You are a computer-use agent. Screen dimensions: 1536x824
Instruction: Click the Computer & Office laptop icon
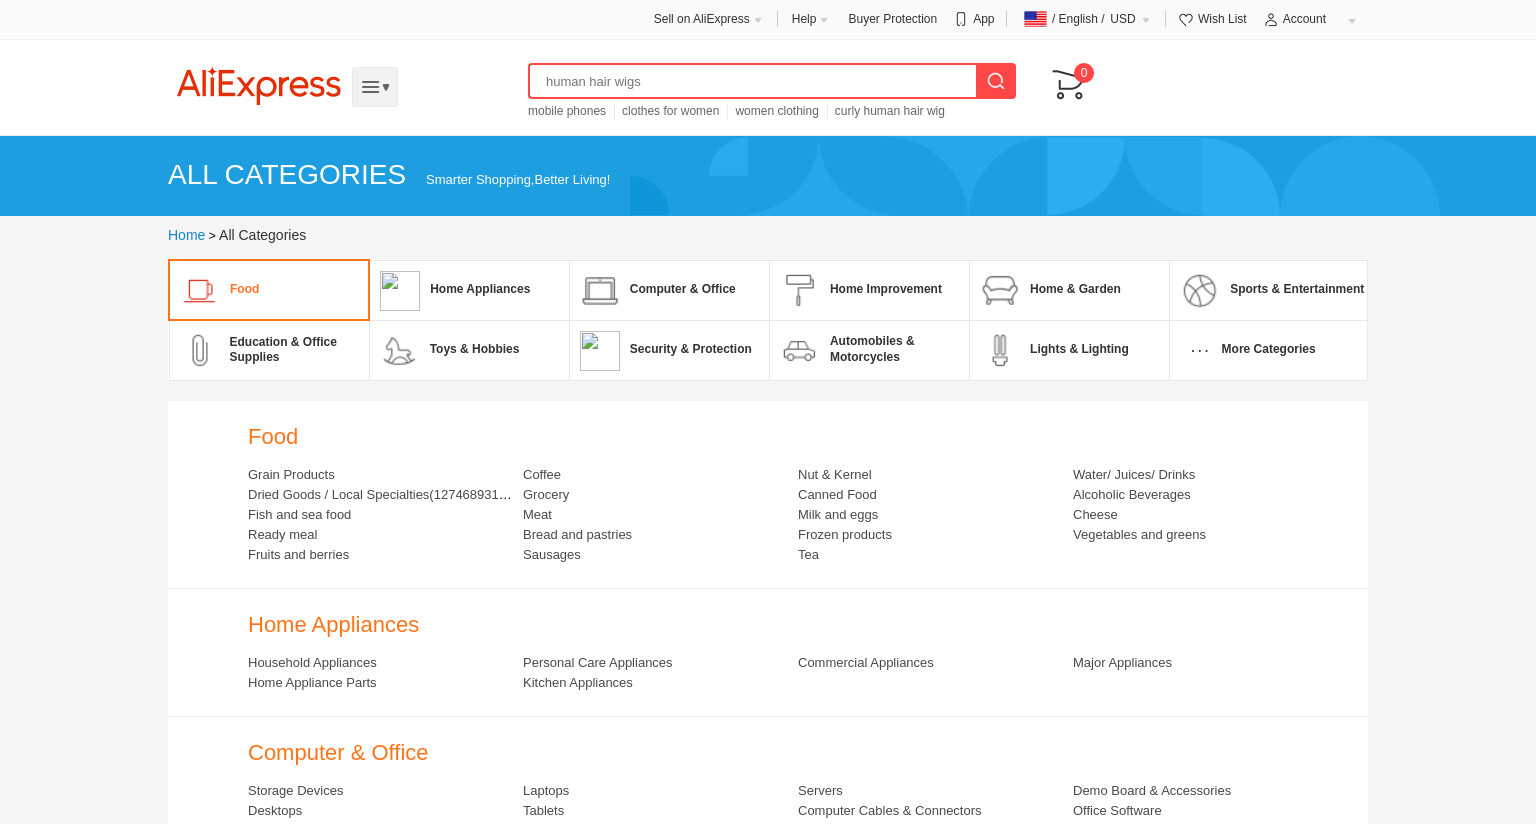600,291
